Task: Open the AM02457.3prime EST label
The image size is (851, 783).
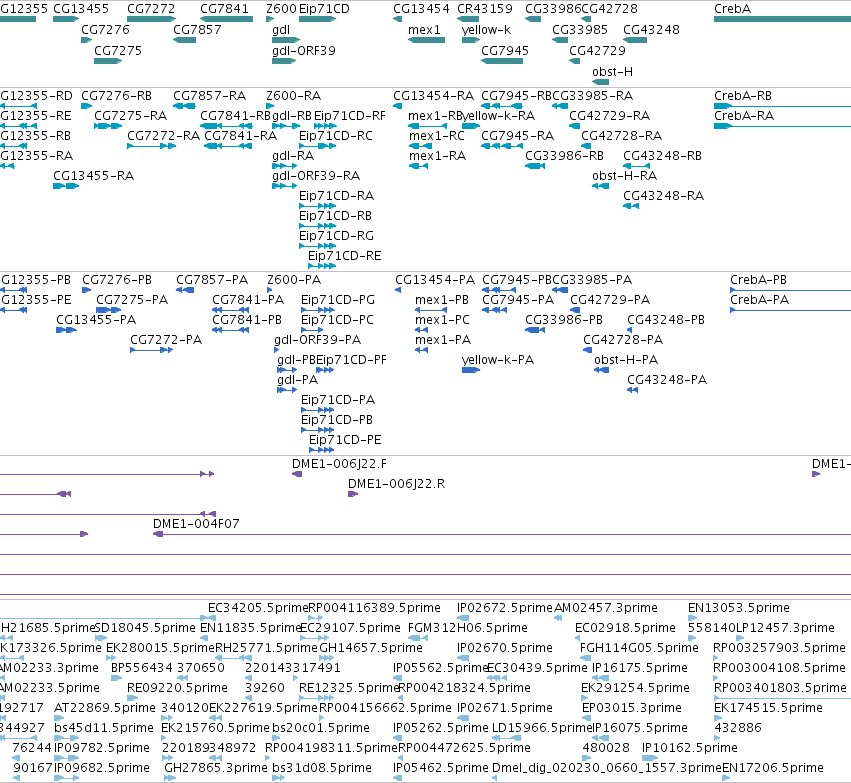Action: click(x=606, y=608)
